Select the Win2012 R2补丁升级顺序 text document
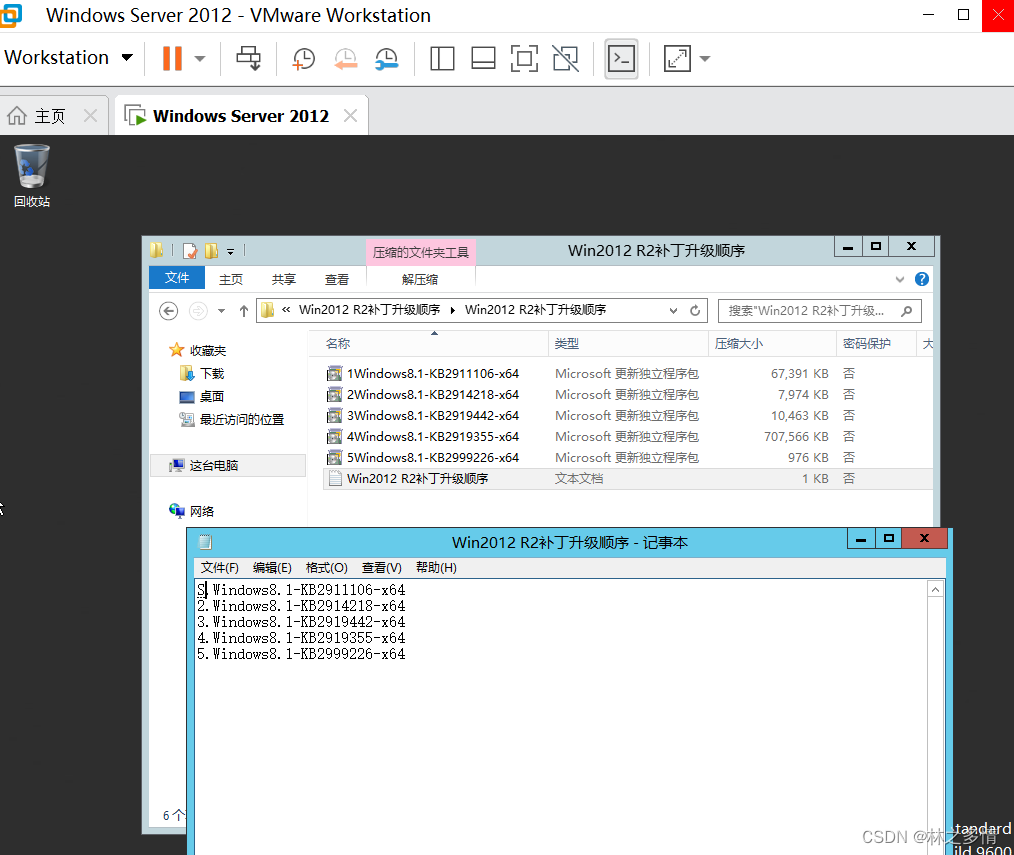 pos(627,479)
